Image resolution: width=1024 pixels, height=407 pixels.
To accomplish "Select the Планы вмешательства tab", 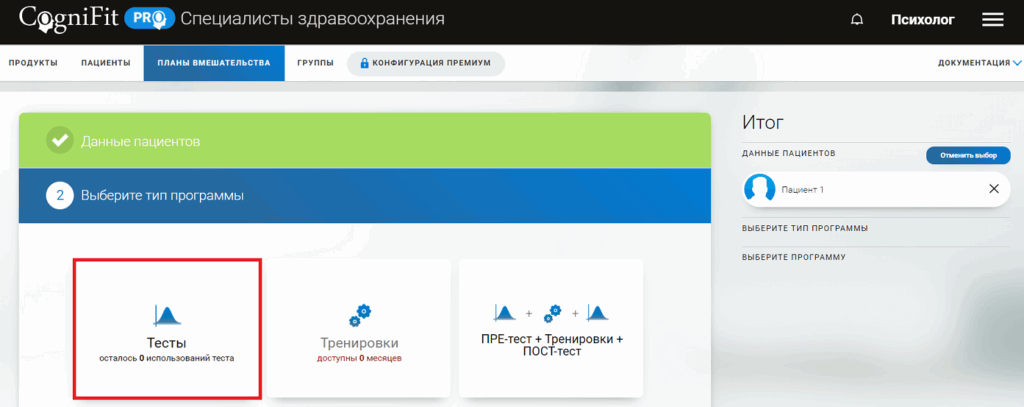I will 213,63.
